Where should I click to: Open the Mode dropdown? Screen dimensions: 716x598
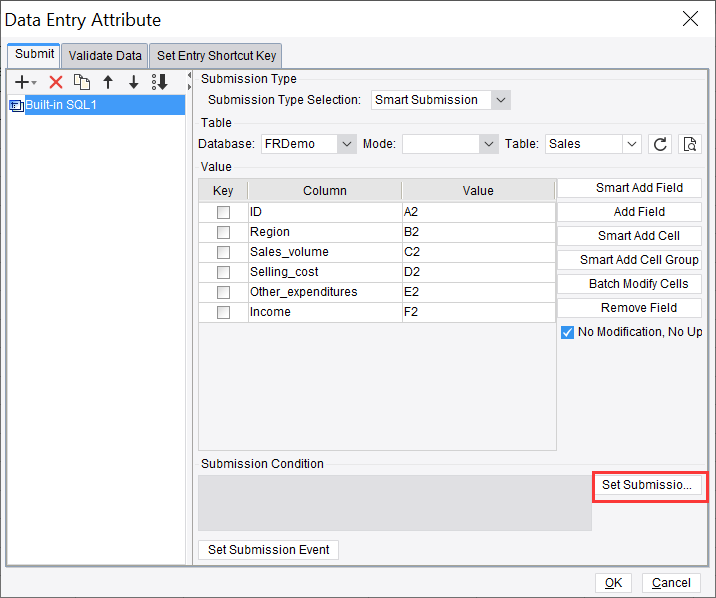(x=489, y=144)
